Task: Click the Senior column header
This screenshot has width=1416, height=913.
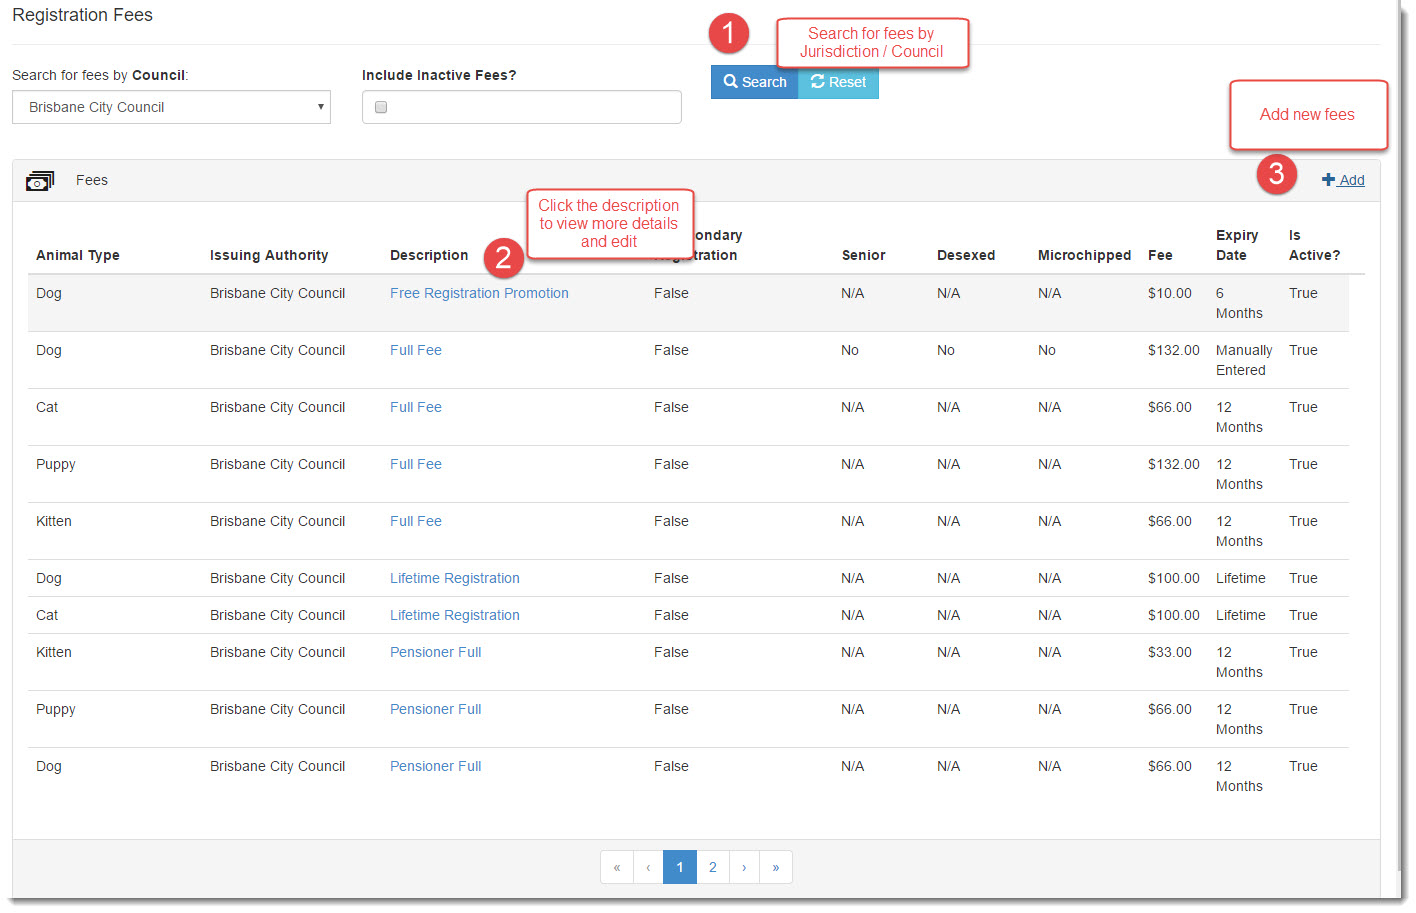Action: click(864, 255)
